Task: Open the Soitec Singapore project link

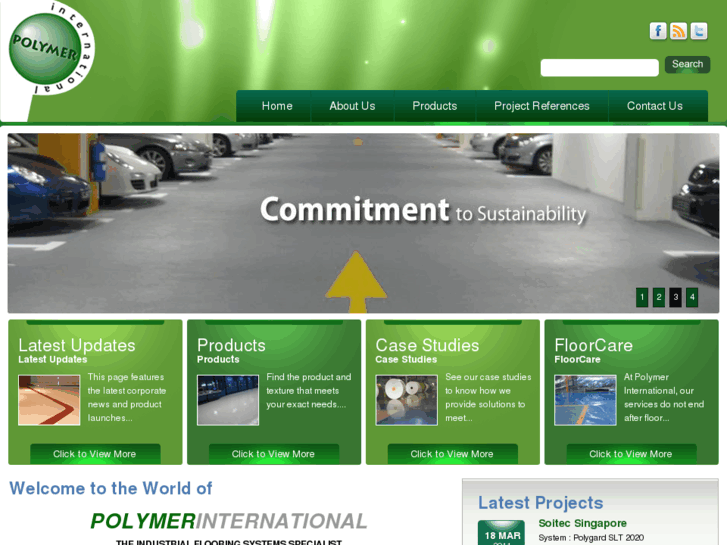Action: [x=582, y=523]
